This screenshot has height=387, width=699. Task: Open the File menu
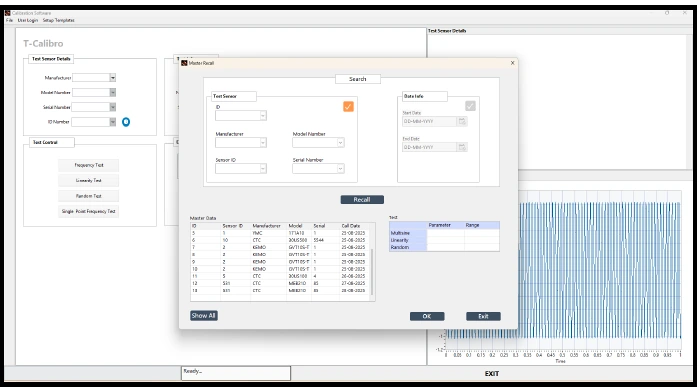(x=9, y=21)
